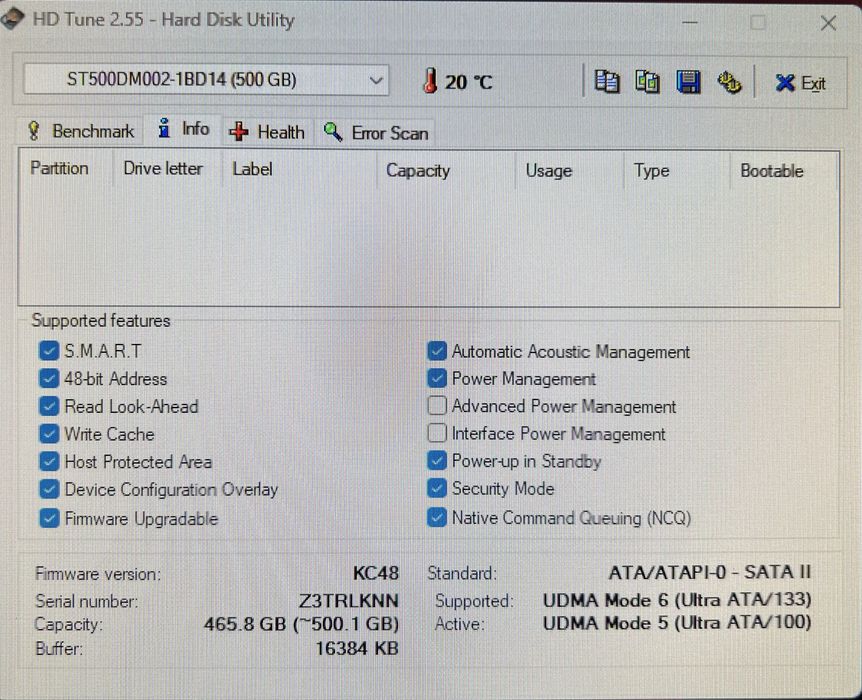Toggle the Write Cache checkbox

(x=49, y=434)
